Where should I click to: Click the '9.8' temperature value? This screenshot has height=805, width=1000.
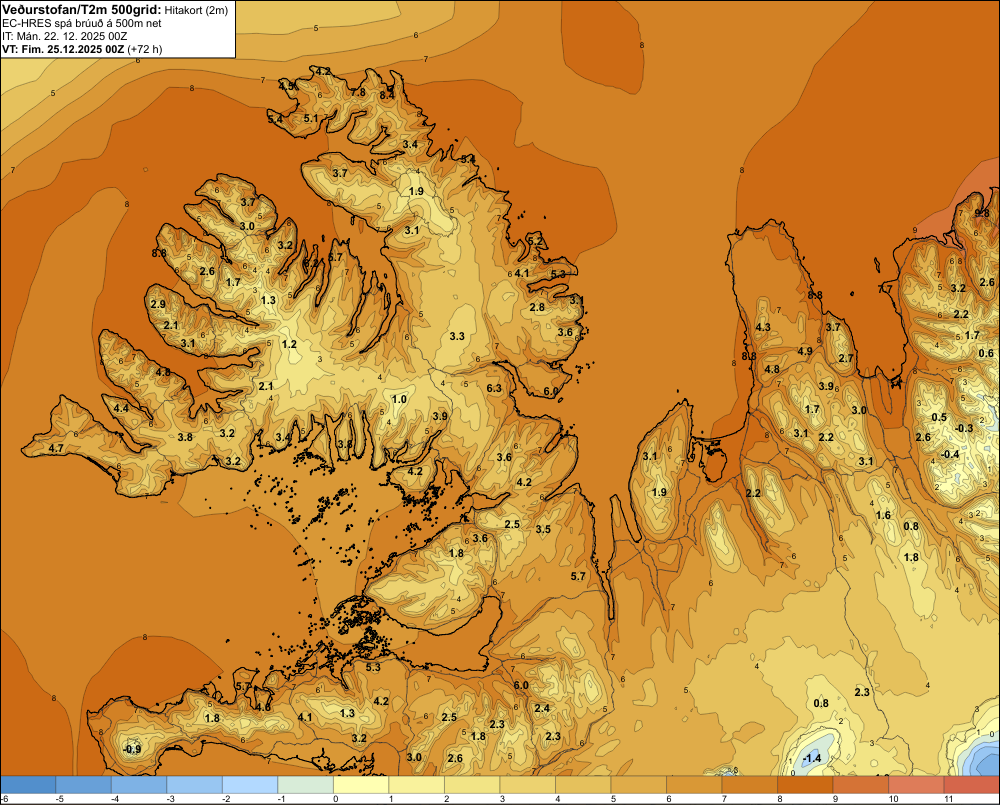pyautogui.click(x=982, y=213)
